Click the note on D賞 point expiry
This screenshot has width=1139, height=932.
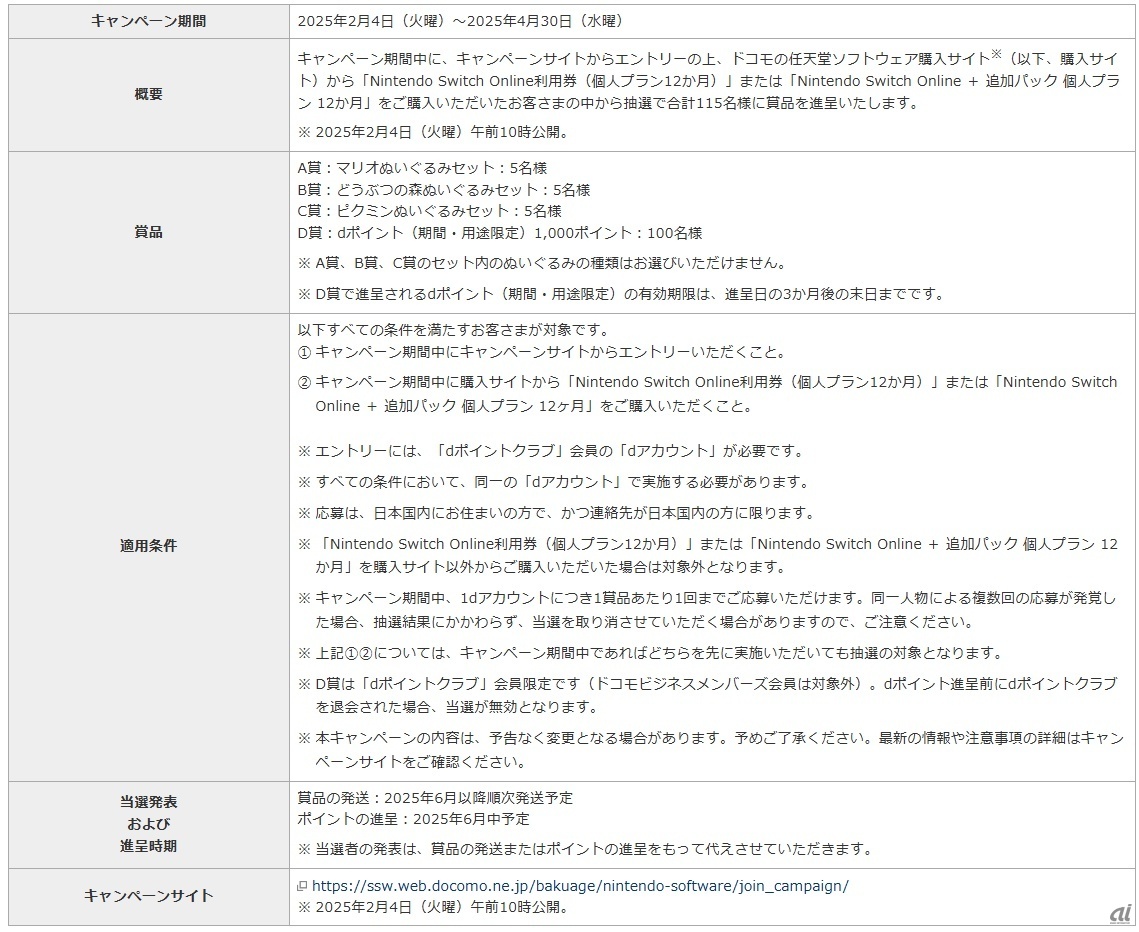click(621, 294)
